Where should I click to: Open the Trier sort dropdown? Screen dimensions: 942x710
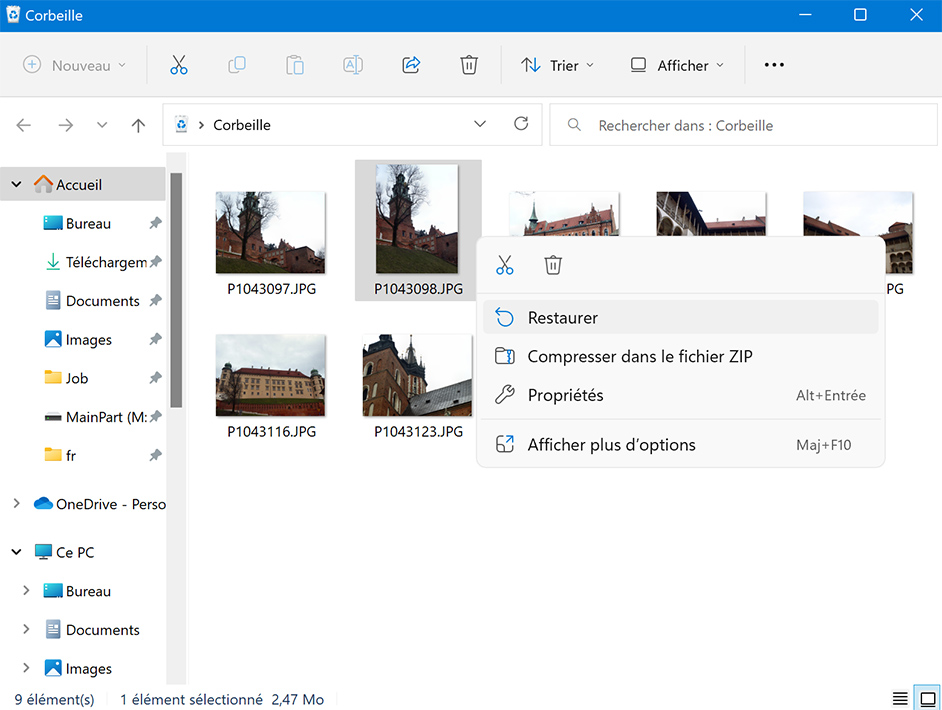click(558, 65)
